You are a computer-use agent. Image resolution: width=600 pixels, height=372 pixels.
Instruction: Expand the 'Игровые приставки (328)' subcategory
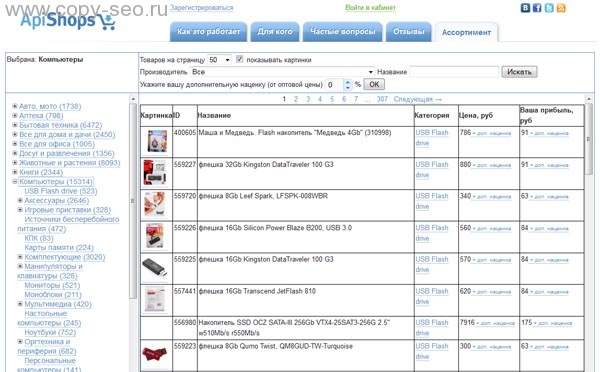click(x=20, y=210)
